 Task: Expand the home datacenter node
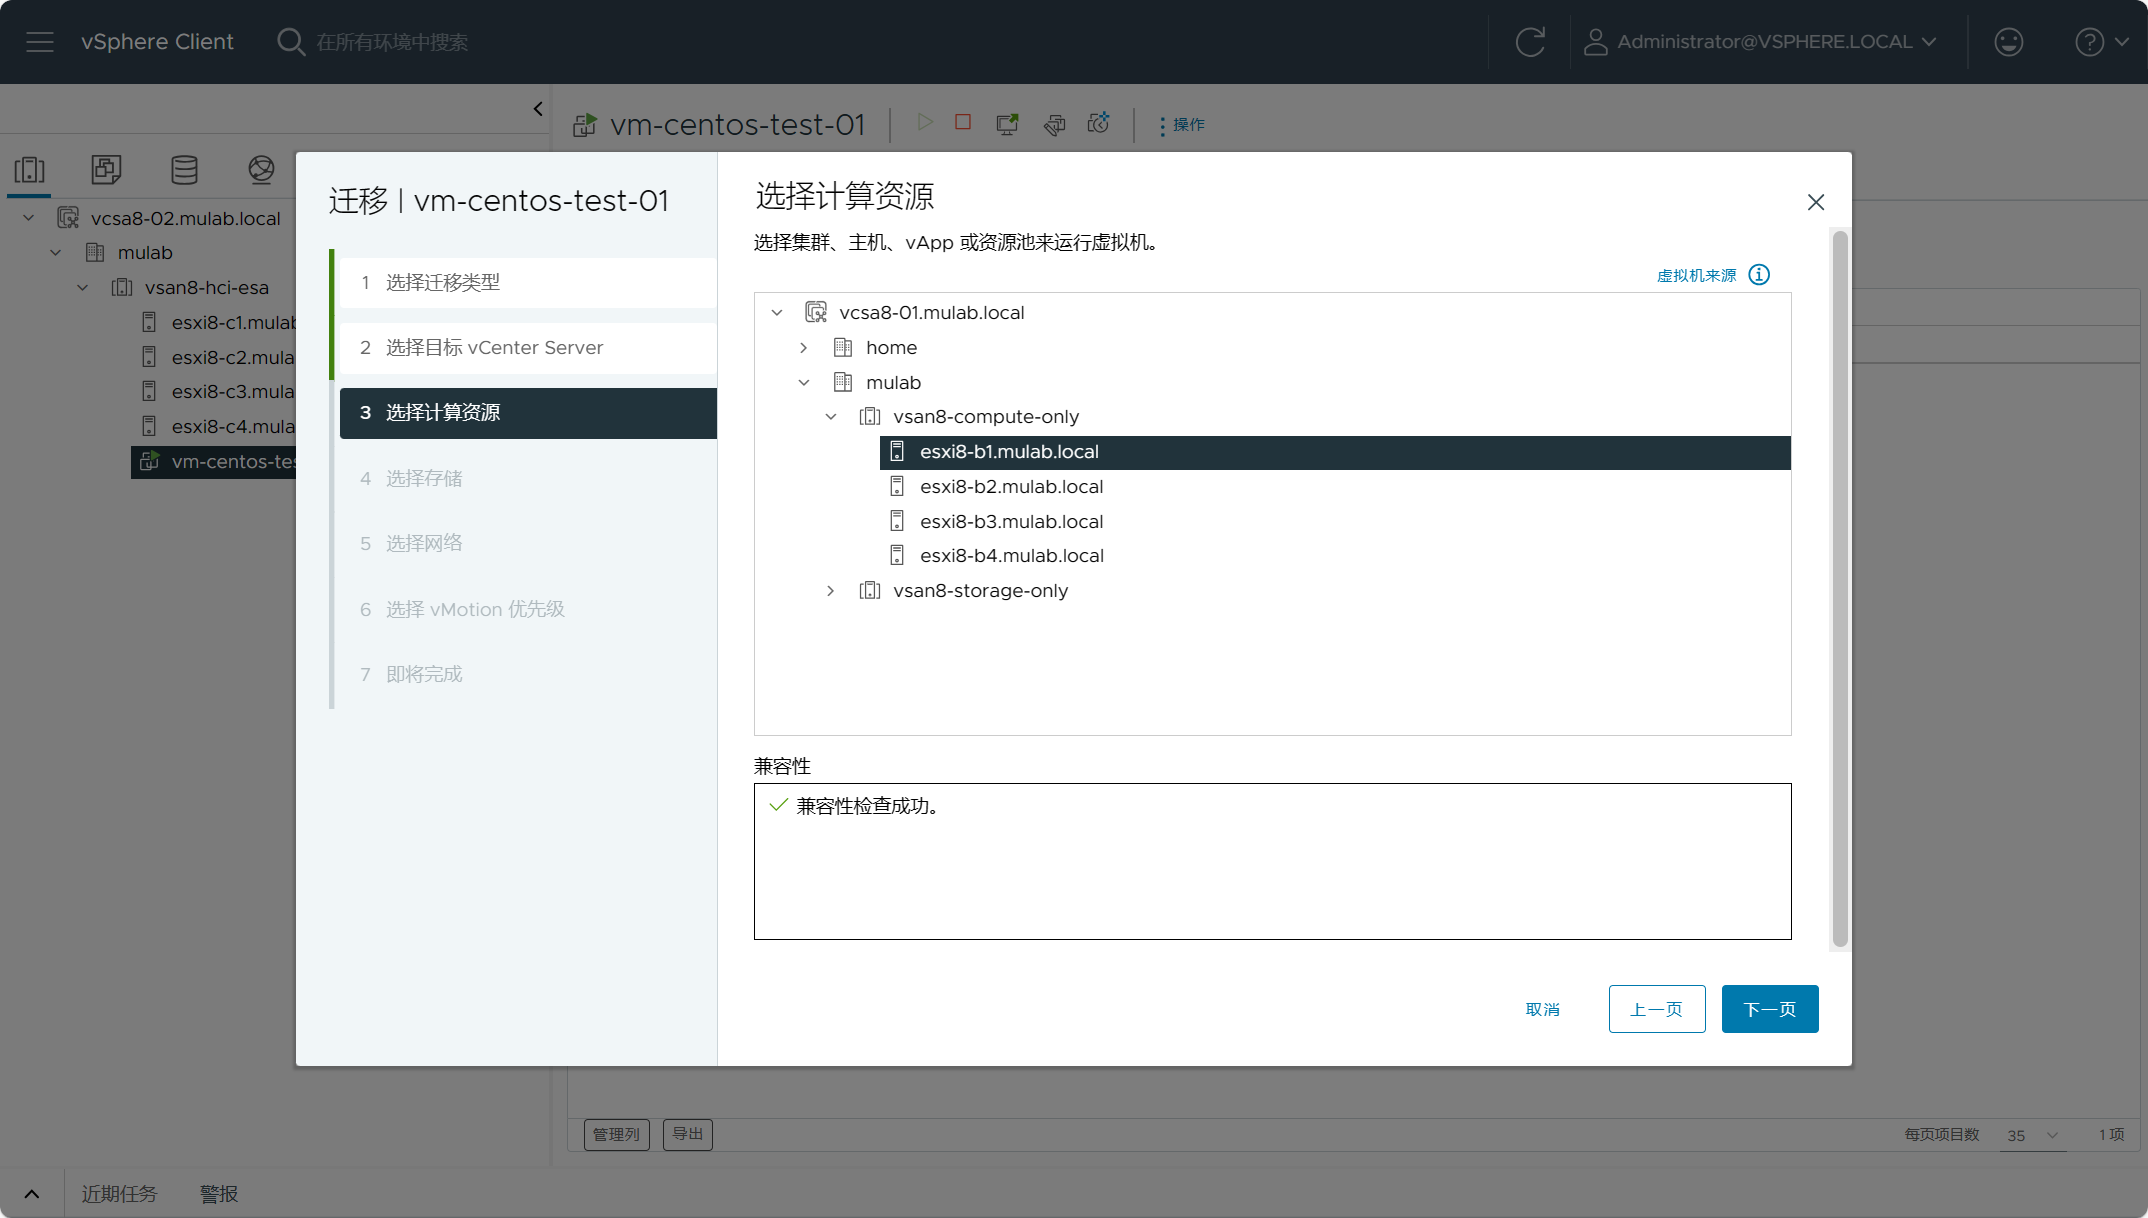(x=804, y=348)
